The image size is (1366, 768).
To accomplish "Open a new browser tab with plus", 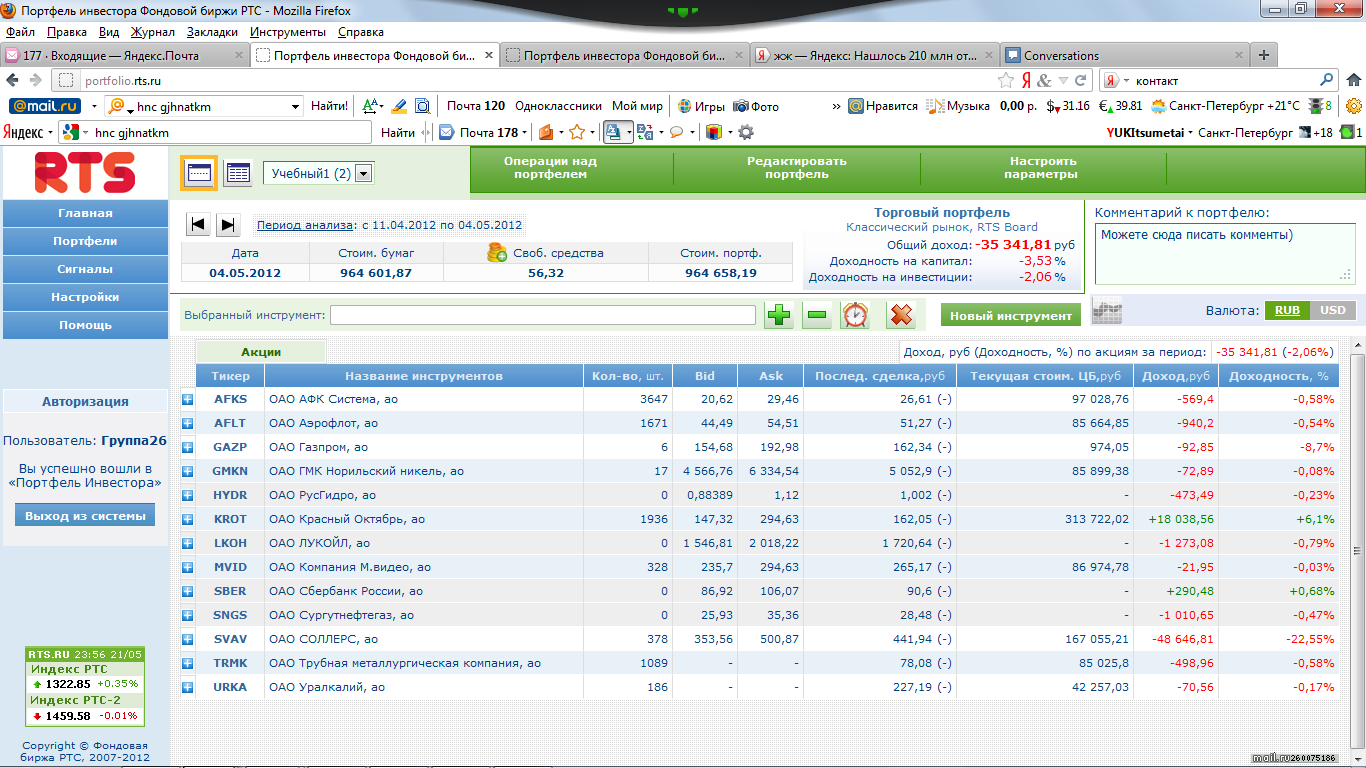I will point(1264,55).
